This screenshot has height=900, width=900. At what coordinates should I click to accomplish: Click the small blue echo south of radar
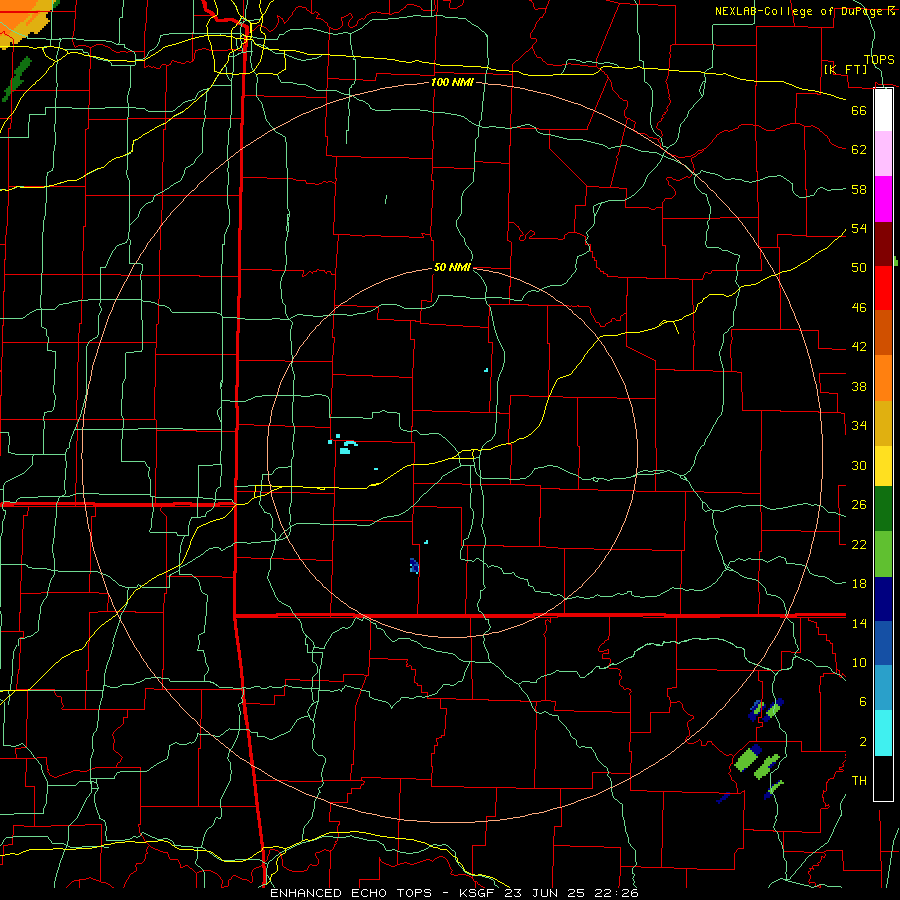414,566
